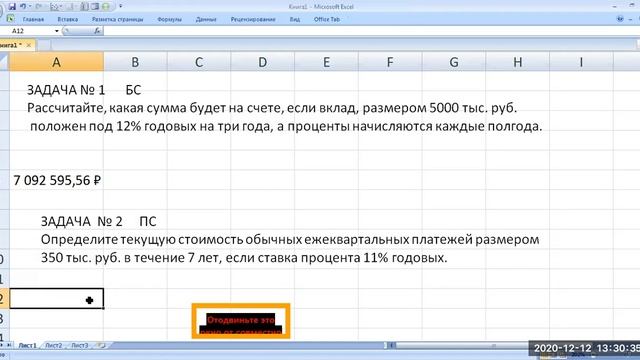
Task: Click the horizontal scrollbar track at bottom
Action: [461, 345]
